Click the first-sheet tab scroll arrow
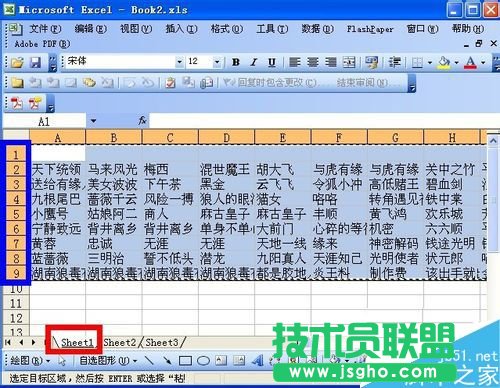The height and width of the screenshot is (388, 500). (x=9, y=342)
